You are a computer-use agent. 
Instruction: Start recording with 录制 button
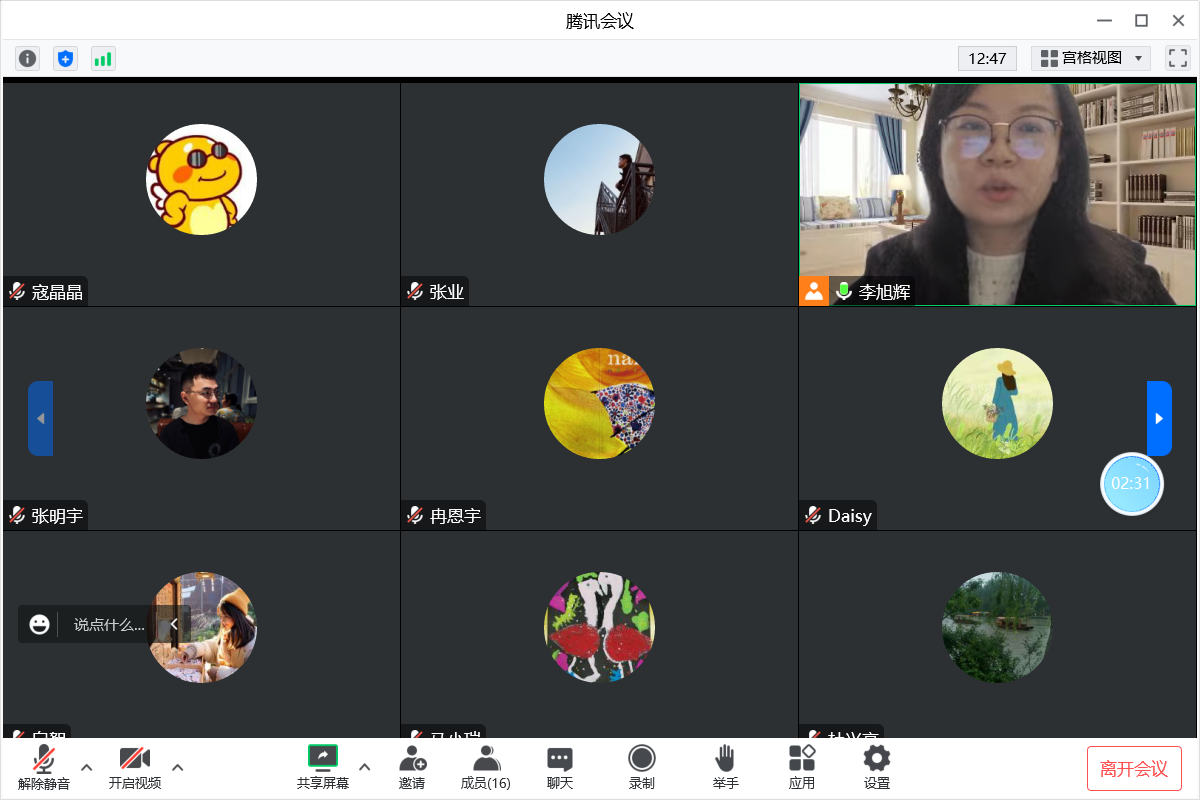(x=641, y=767)
